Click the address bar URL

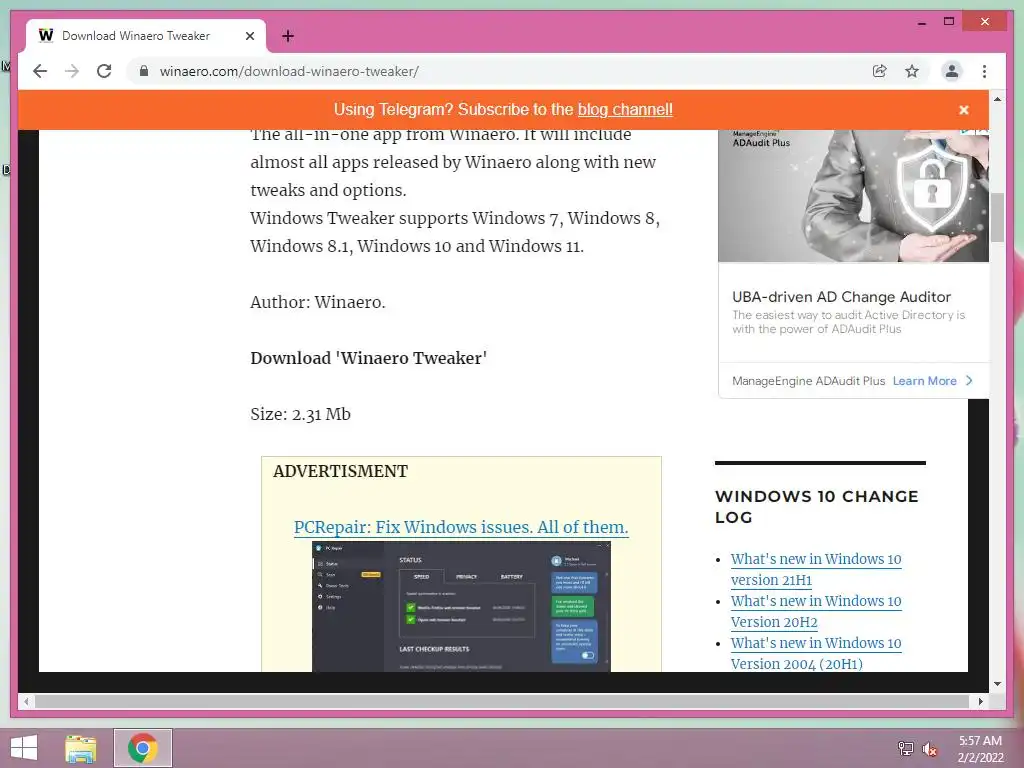point(289,71)
